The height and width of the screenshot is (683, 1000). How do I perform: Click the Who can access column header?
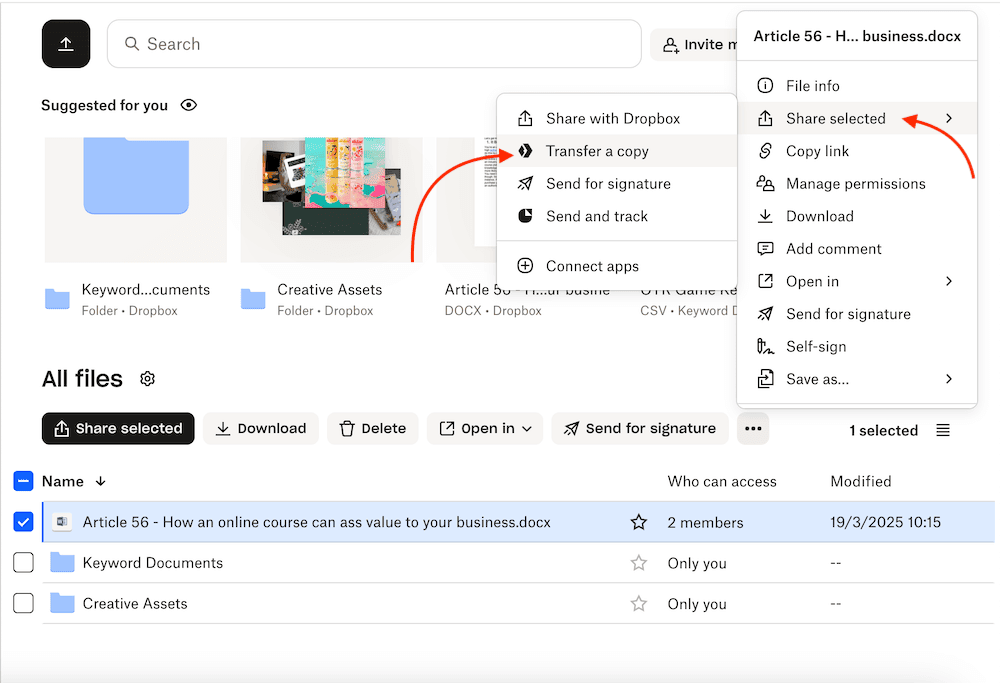click(722, 481)
